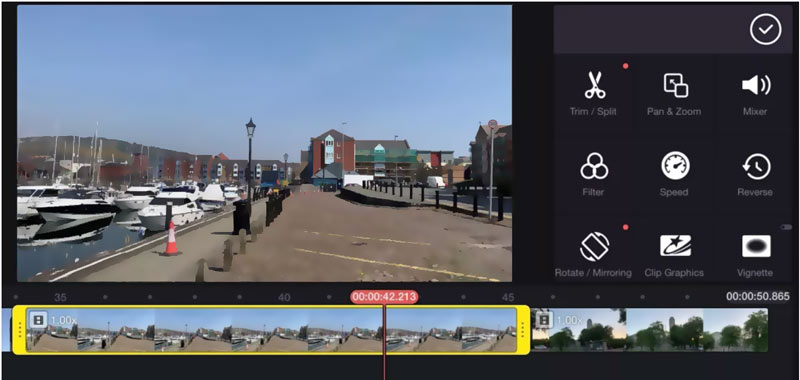
Task: Click the red playhead time 00:00:42.213
Action: tap(384, 297)
